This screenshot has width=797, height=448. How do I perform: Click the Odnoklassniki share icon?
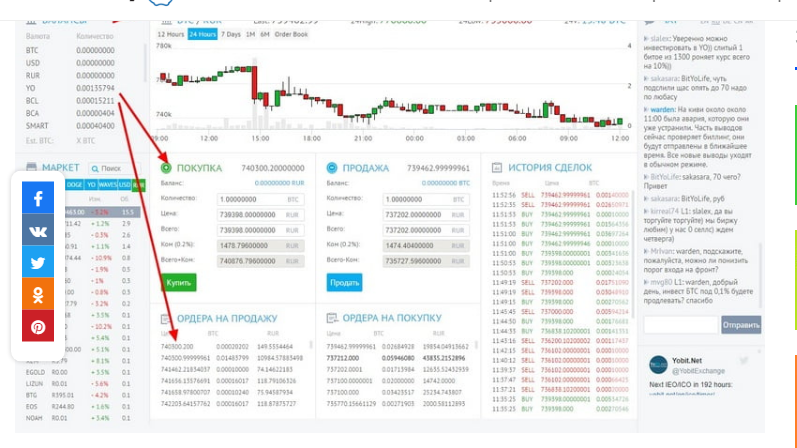tap(38, 295)
